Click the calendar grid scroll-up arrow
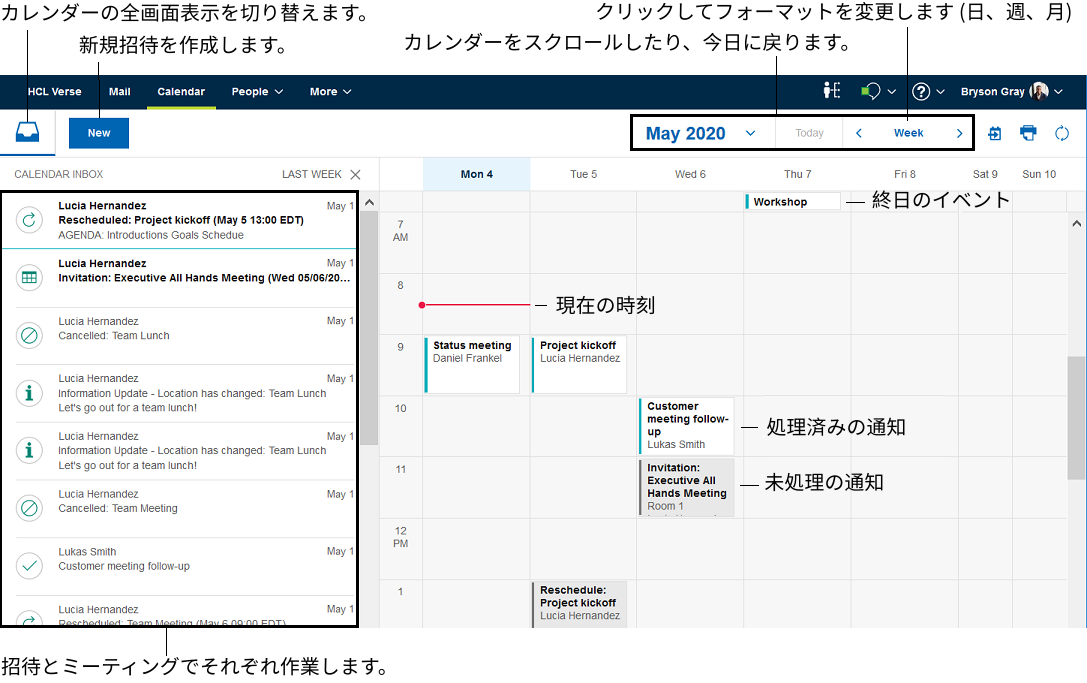The height and width of the screenshot is (683, 1087). click(x=1076, y=223)
